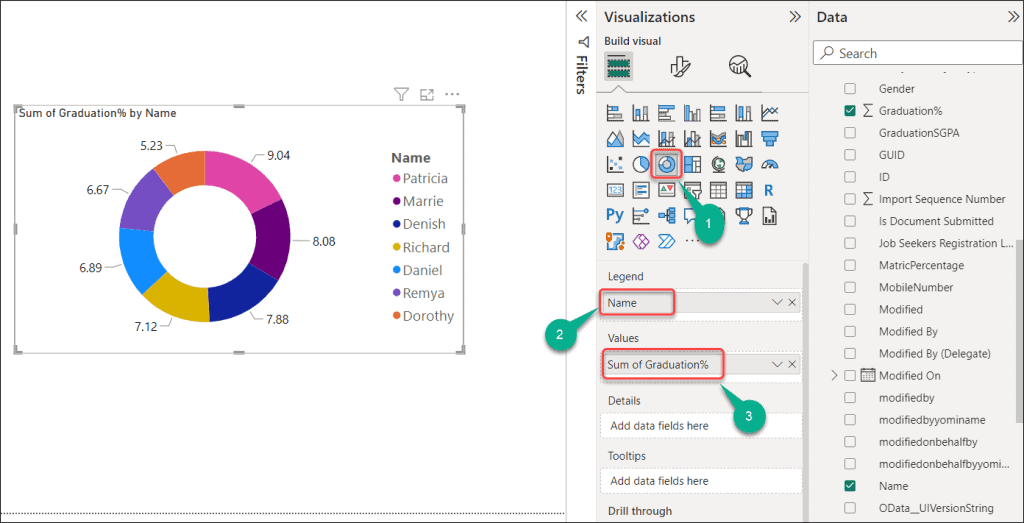
Task: Select the Stacked area chart visual
Action: 641,138
